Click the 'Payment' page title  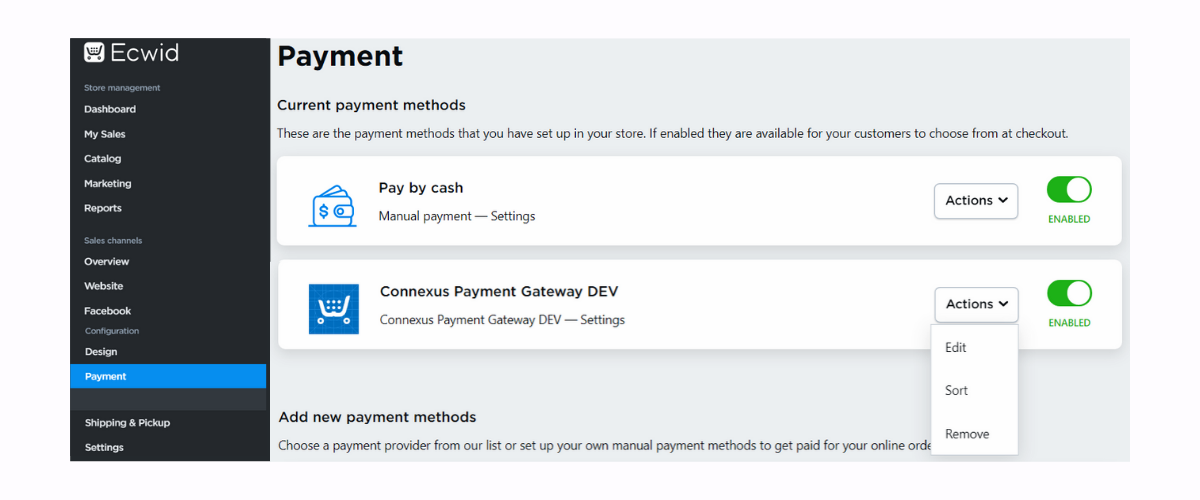340,56
